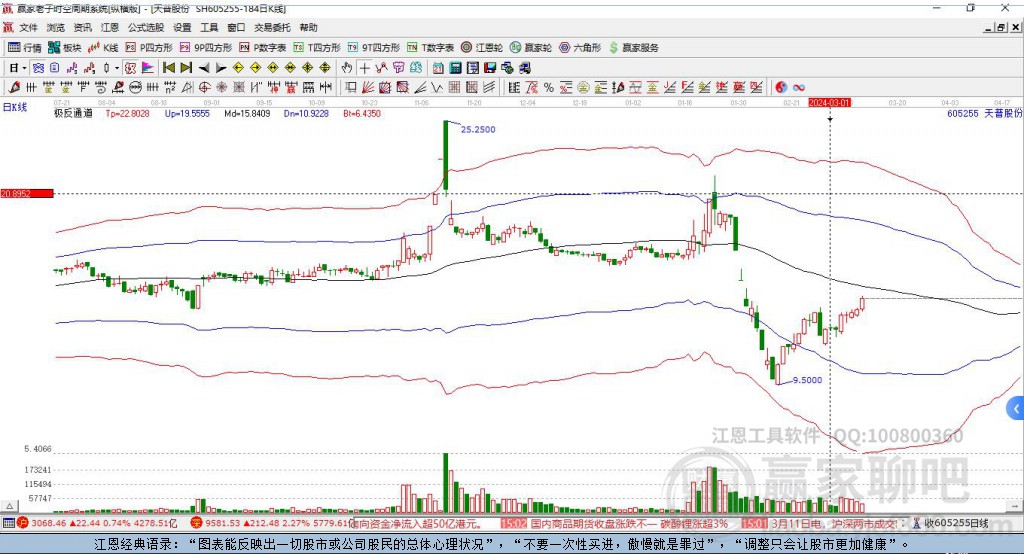Open the 江恩 menu
The width and height of the screenshot is (1024, 554).
(x=110, y=27)
